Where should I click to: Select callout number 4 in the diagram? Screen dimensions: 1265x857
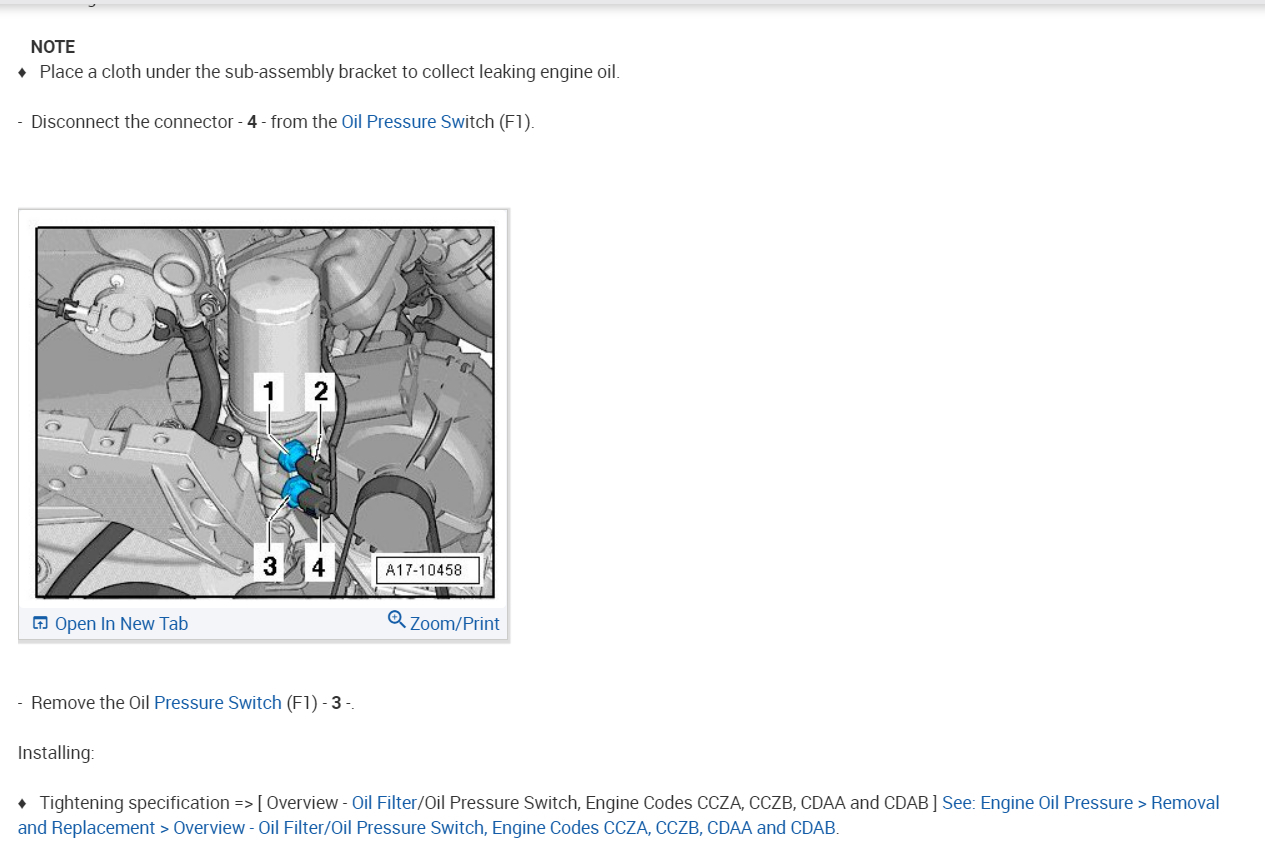pyautogui.click(x=318, y=566)
